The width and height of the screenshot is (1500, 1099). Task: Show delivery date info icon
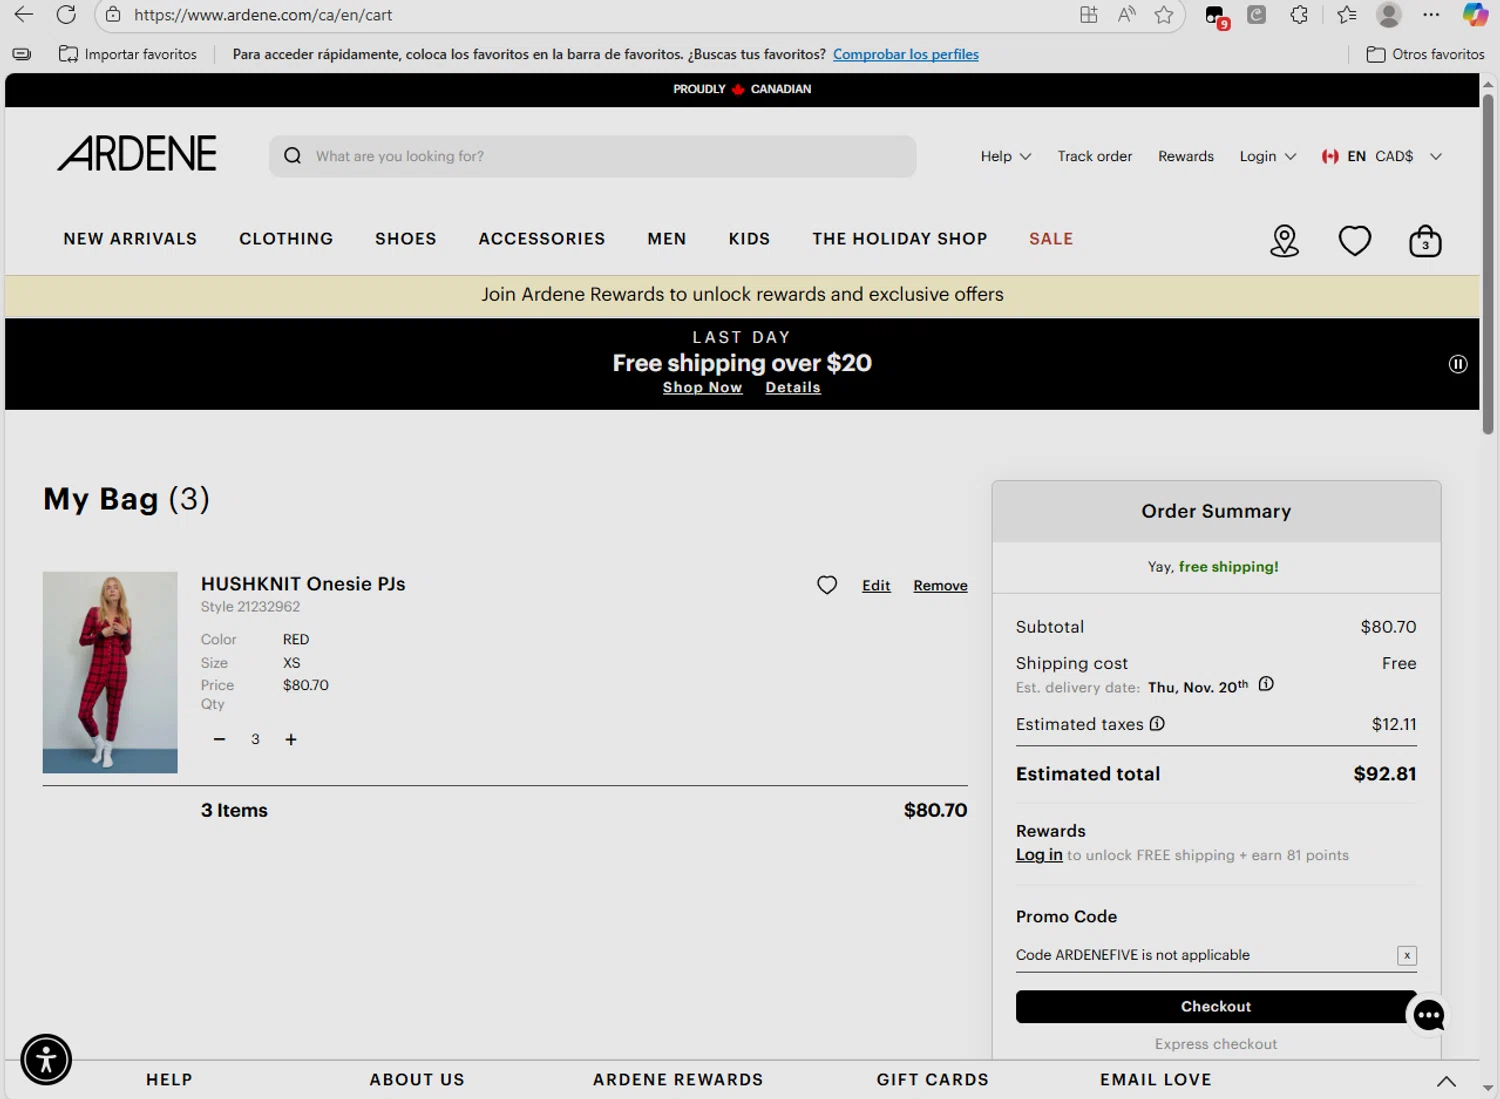coord(1266,684)
